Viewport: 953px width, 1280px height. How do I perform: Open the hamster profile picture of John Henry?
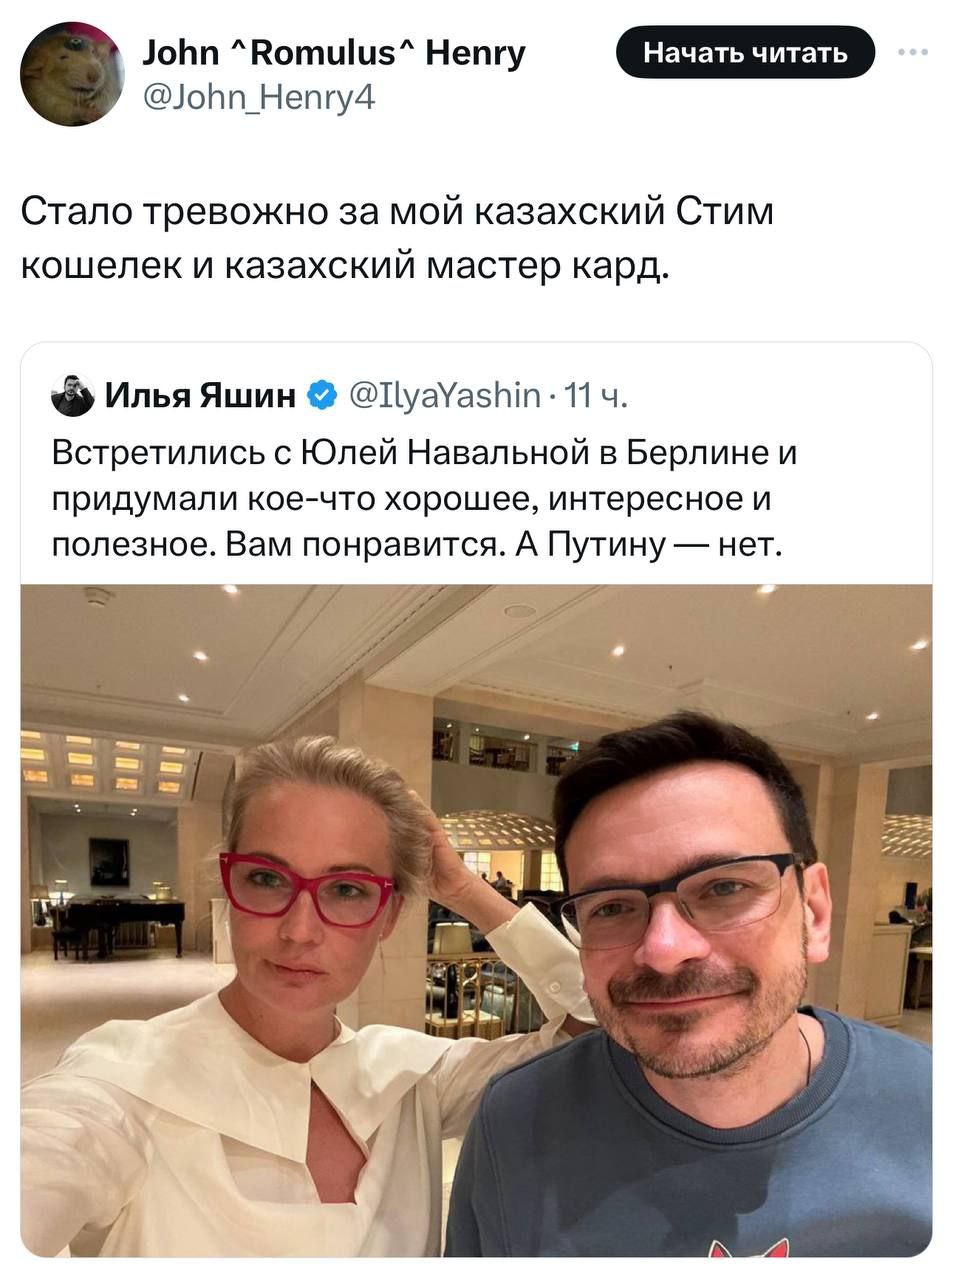(x=71, y=73)
